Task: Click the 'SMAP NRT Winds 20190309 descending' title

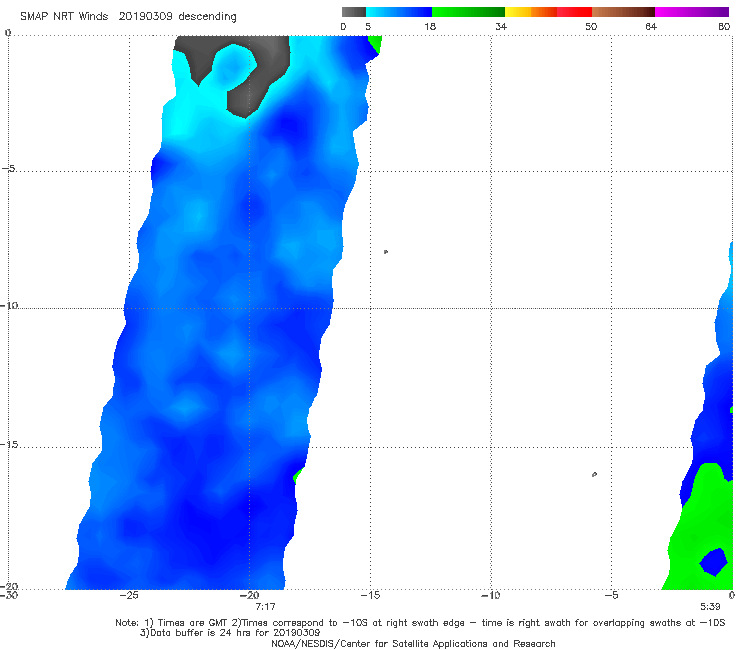Action: (128, 16)
